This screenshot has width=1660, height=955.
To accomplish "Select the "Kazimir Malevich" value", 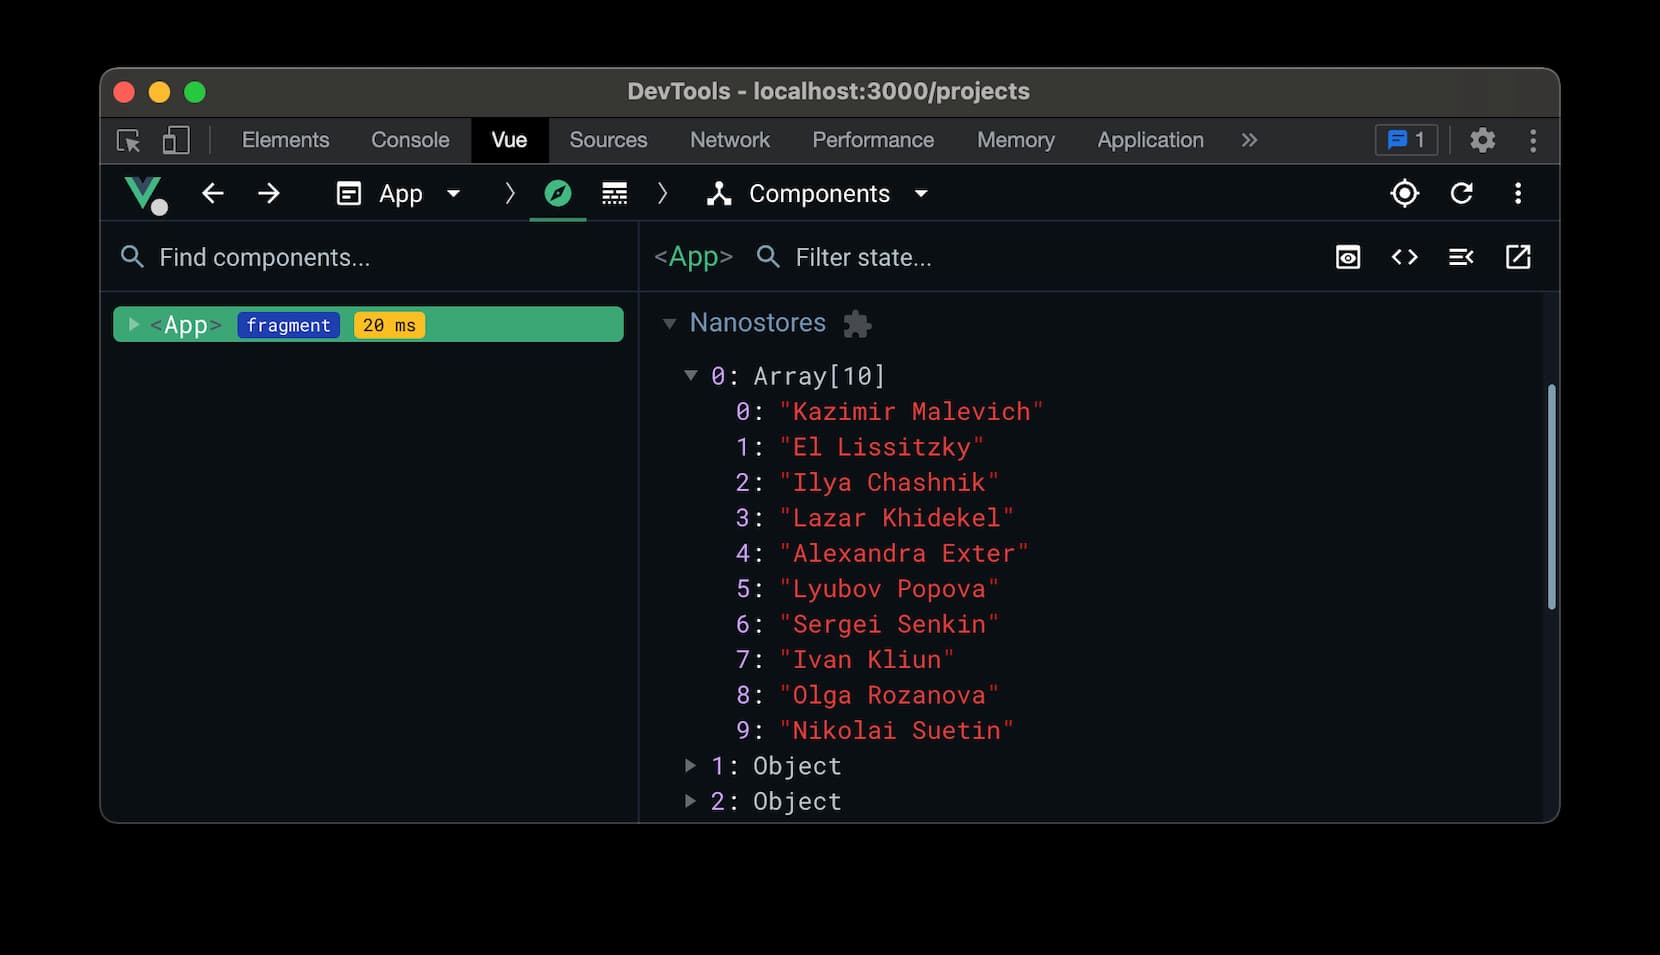I will pyautogui.click(x=911, y=411).
